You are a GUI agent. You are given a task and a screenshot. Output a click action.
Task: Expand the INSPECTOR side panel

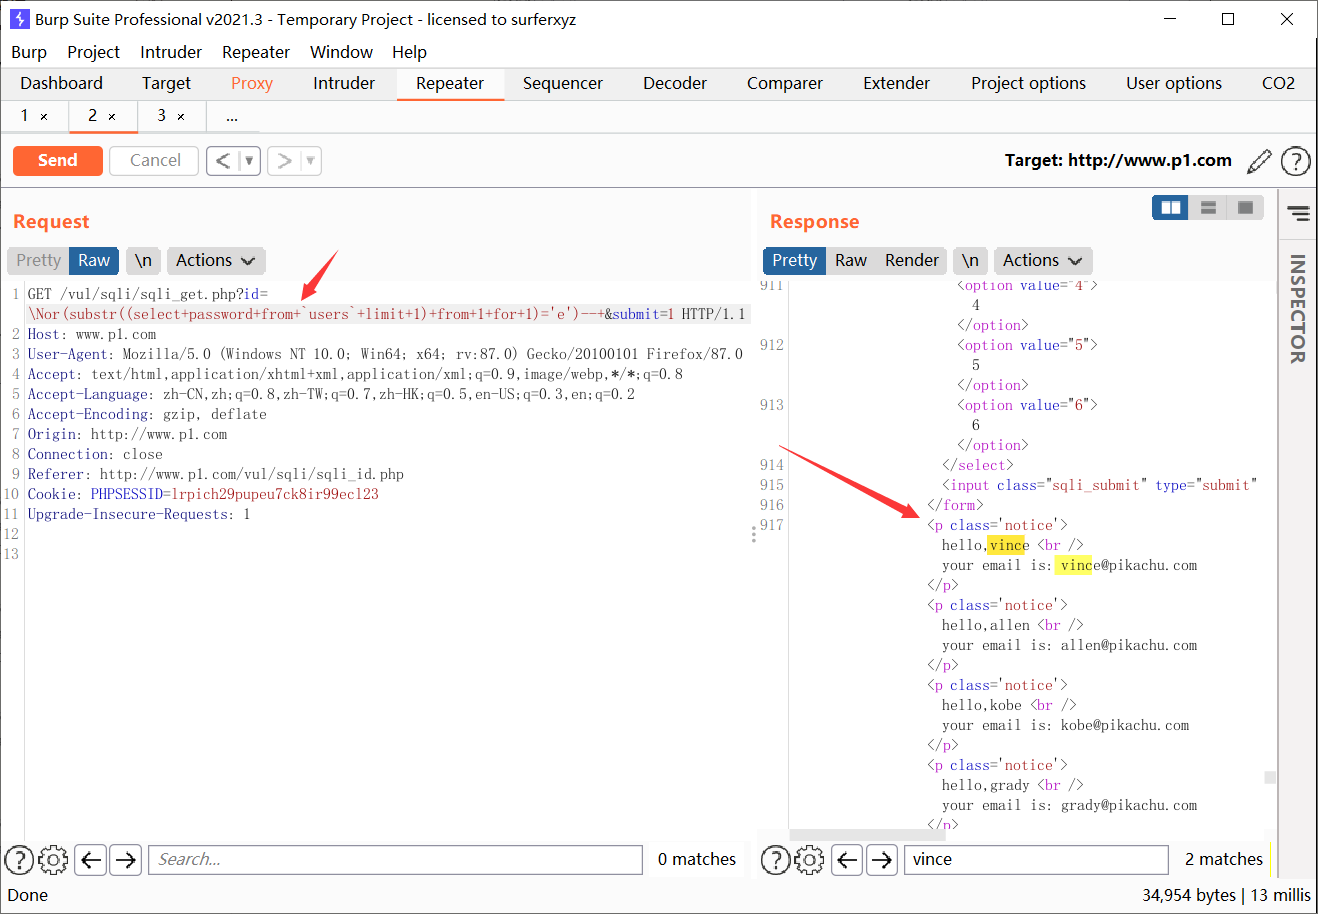coord(1298,309)
